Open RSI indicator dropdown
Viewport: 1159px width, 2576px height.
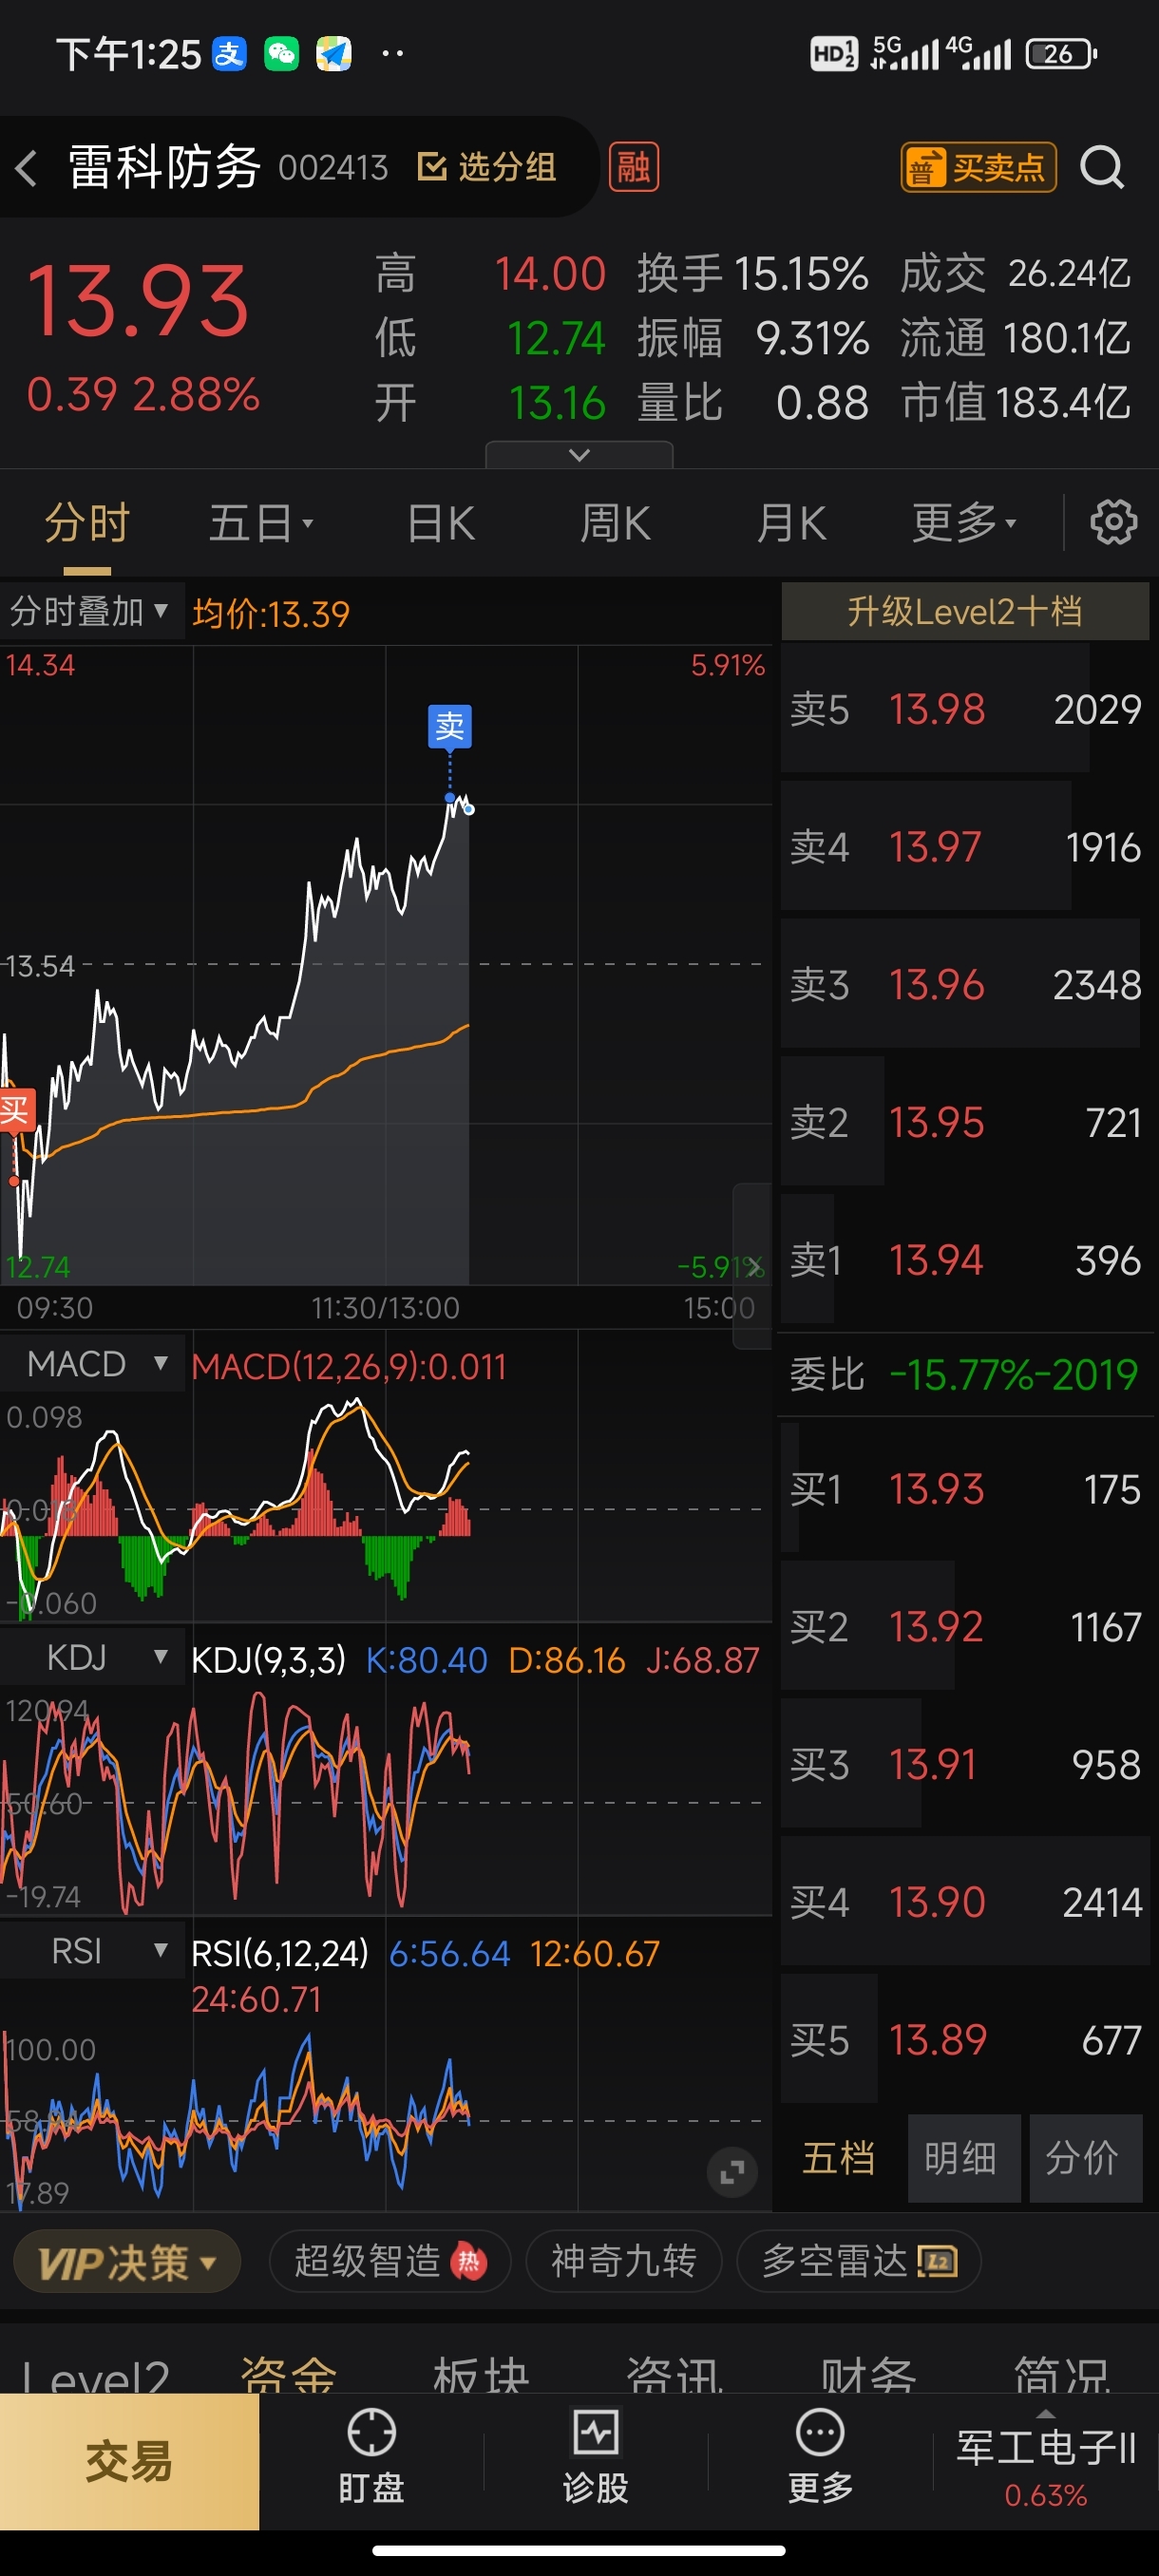(93, 1951)
